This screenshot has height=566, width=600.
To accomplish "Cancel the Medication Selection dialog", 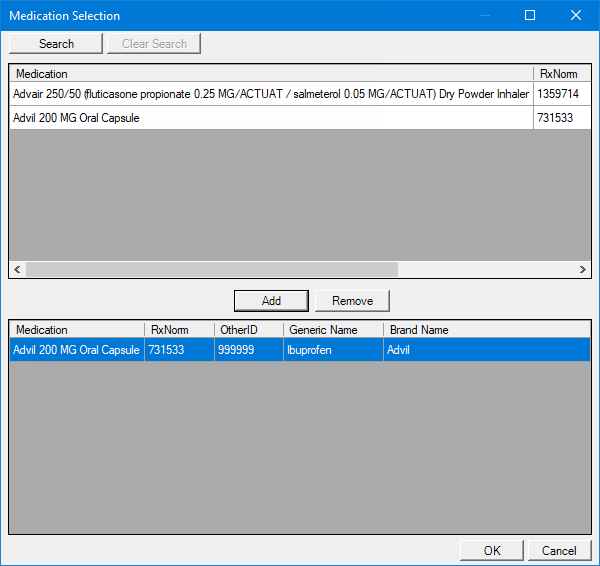I will click(559, 550).
